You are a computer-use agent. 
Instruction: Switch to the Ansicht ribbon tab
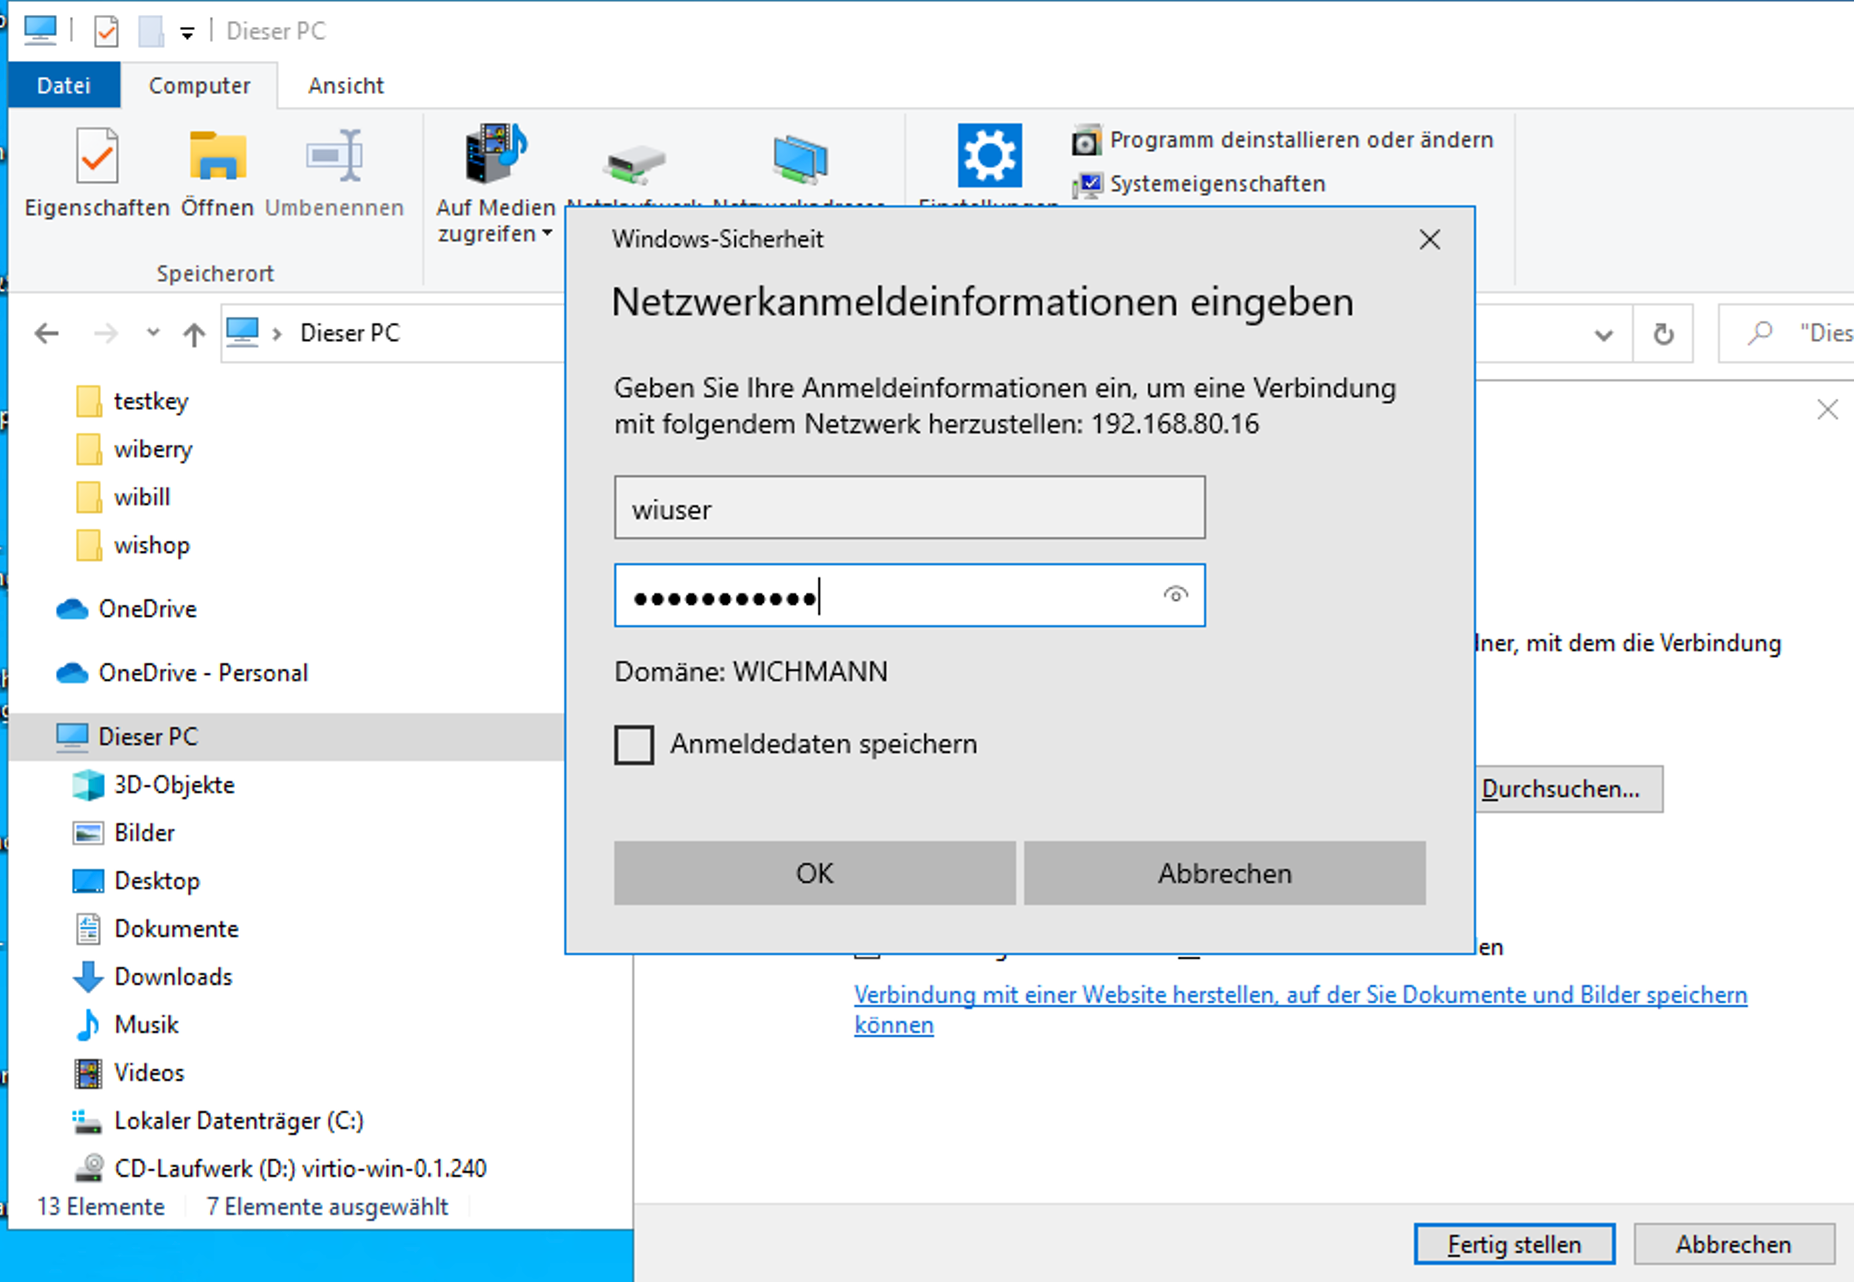(x=345, y=86)
